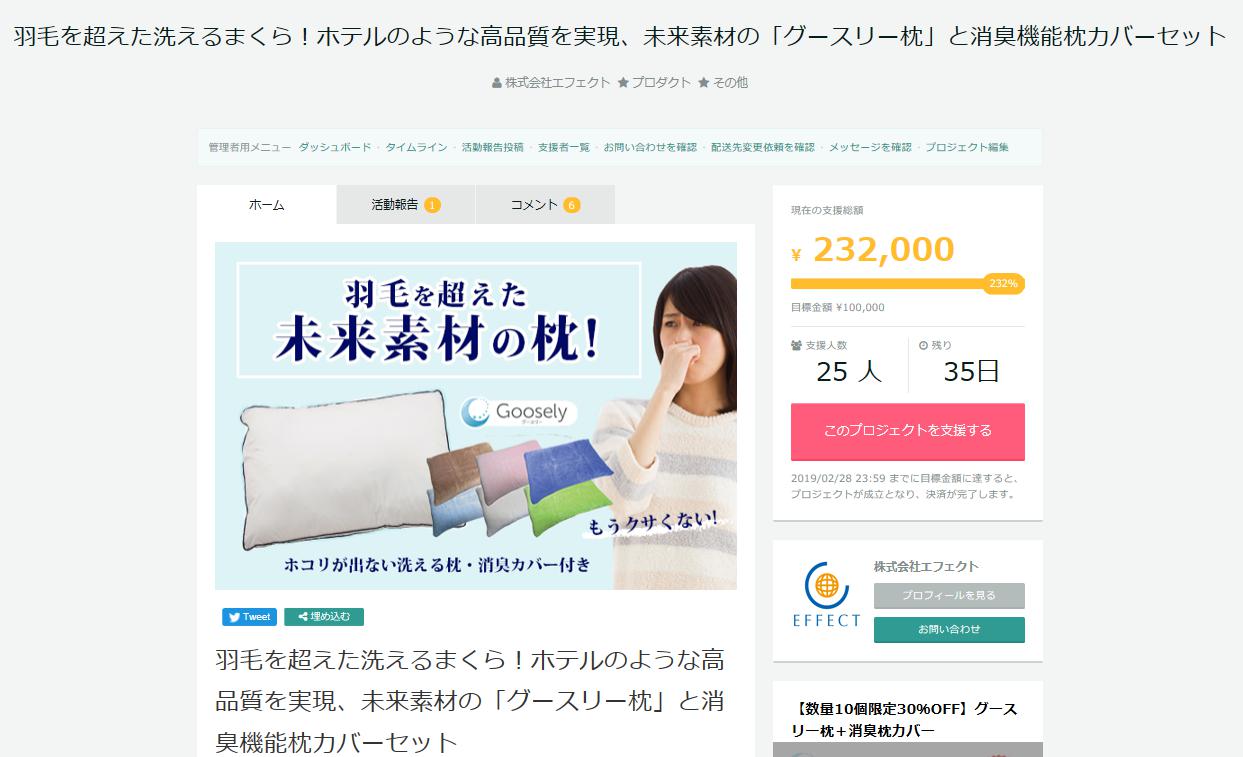Open the 活動報告 tab
The height and width of the screenshot is (757, 1243).
click(406, 204)
